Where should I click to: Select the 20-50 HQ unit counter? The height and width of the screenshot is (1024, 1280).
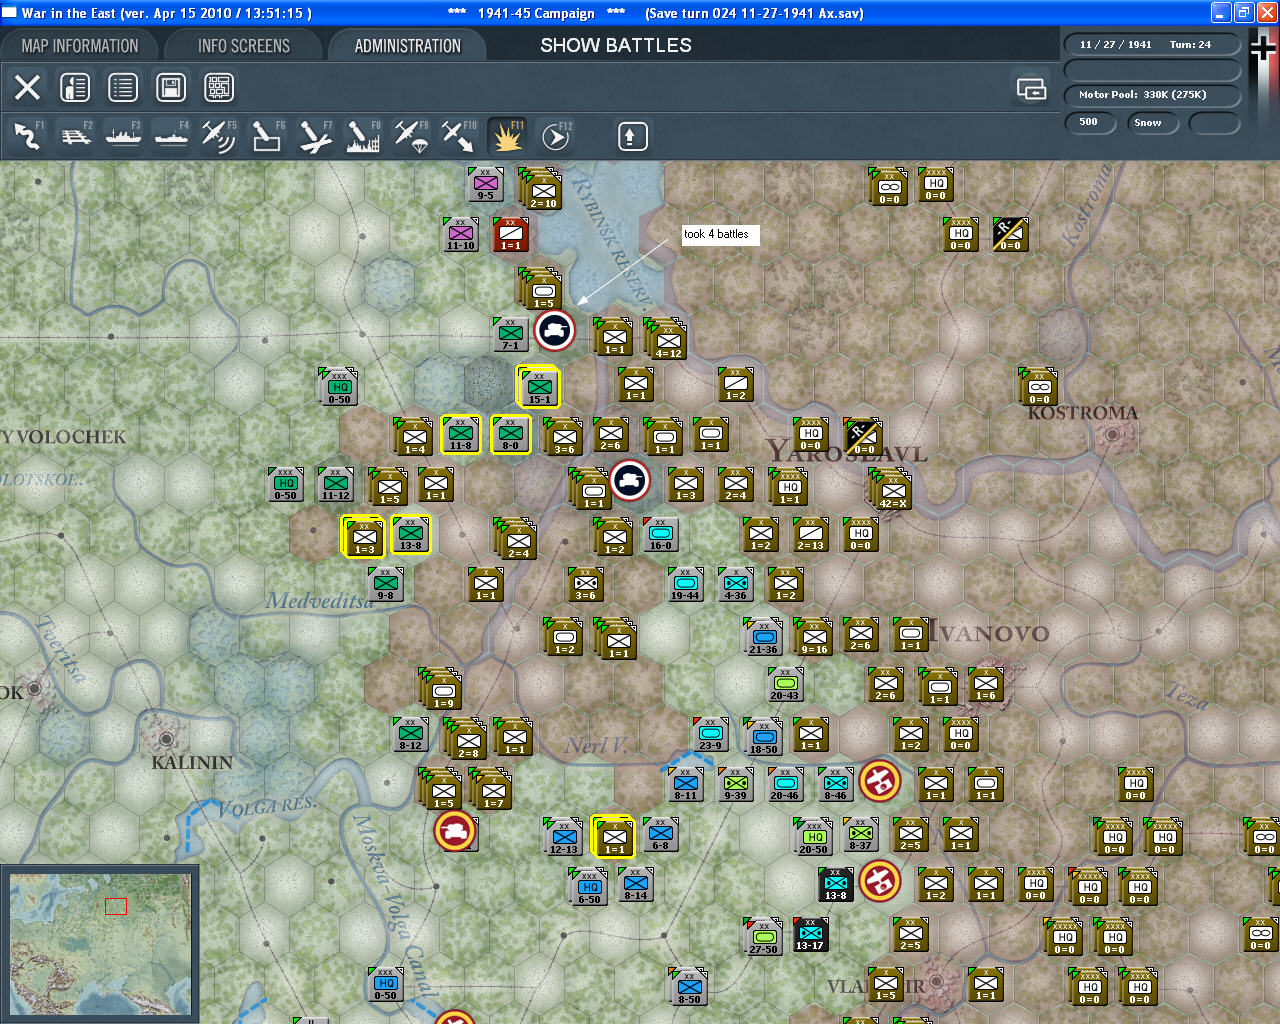[813, 837]
